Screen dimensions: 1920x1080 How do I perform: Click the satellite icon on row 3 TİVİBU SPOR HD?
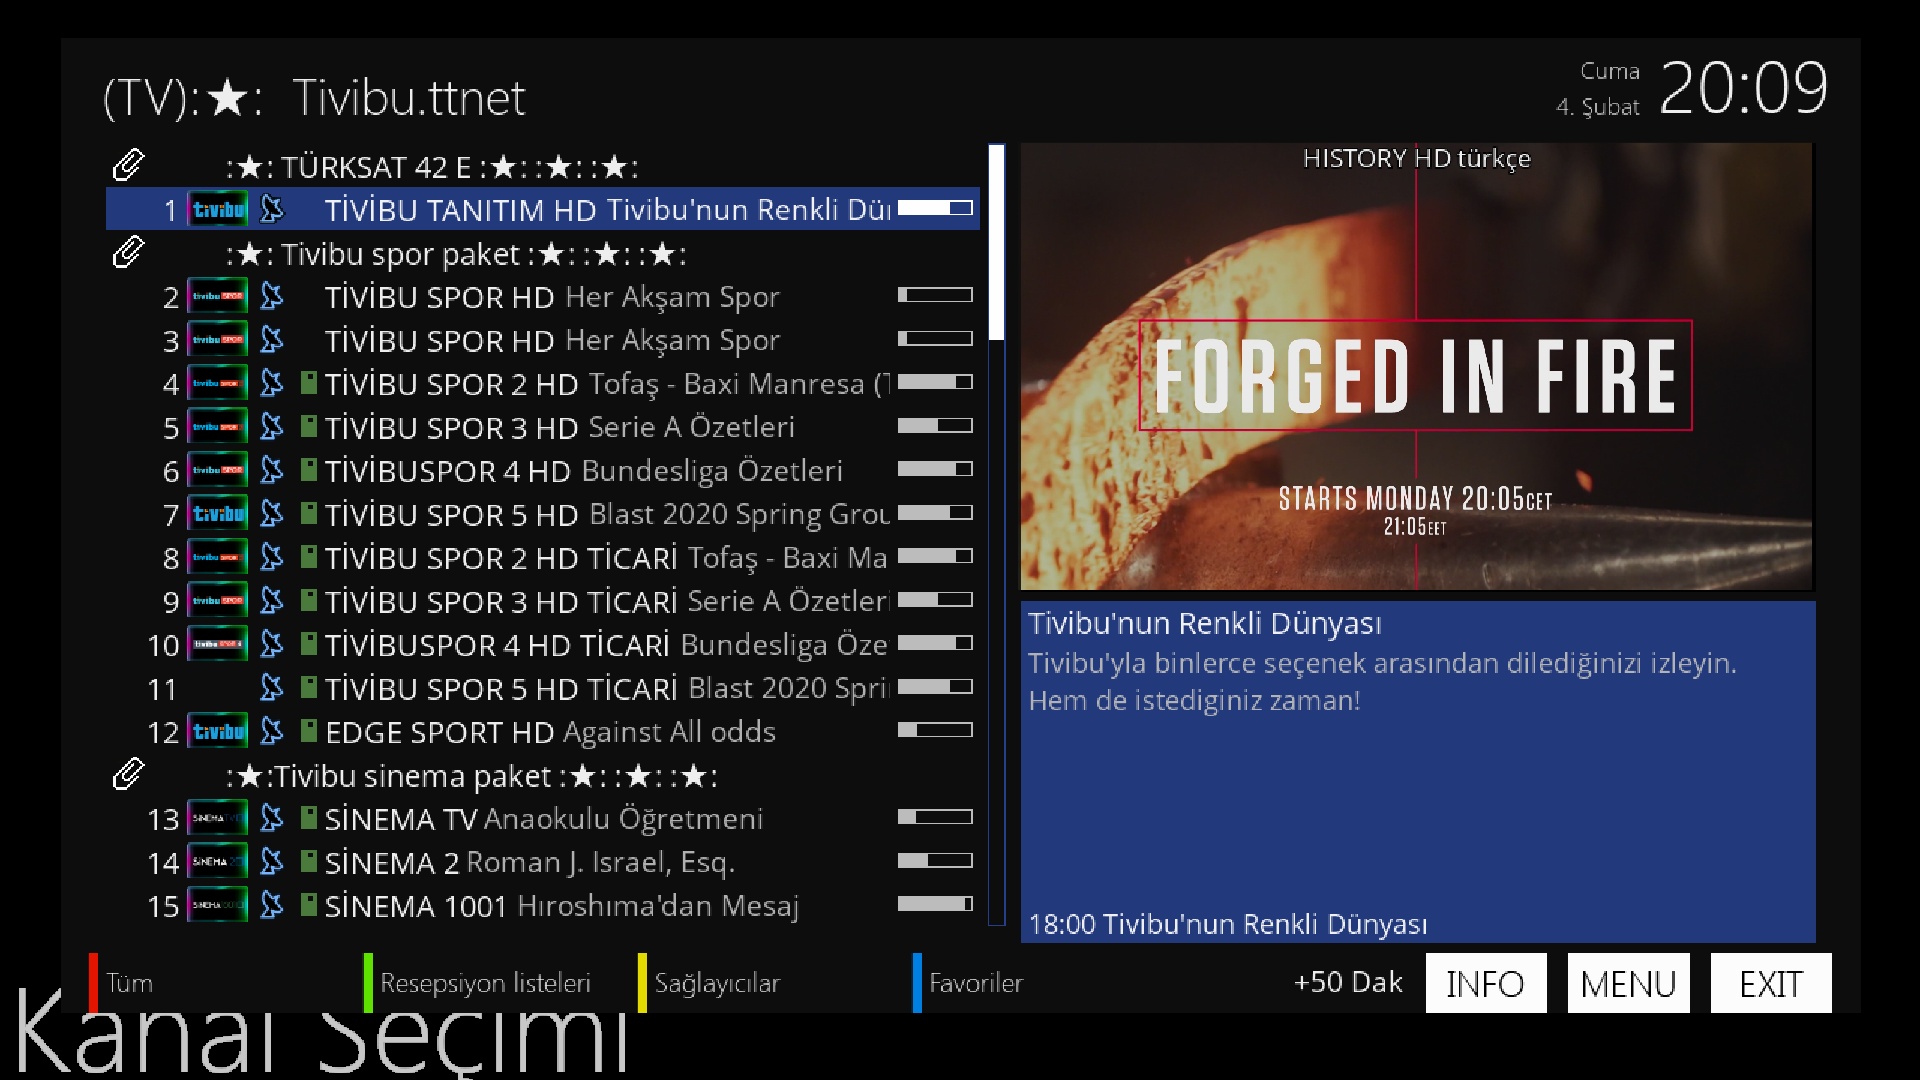point(272,340)
